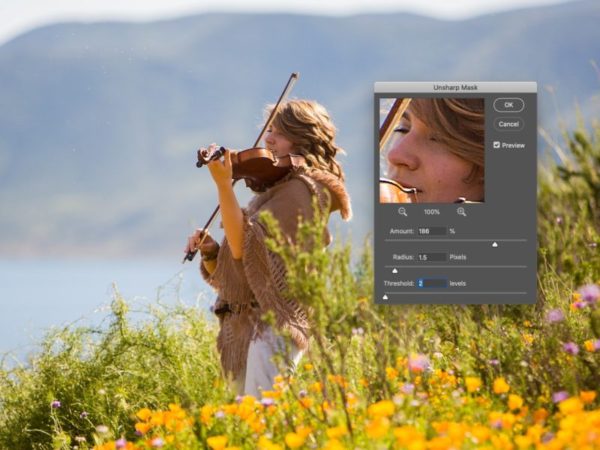Zoom in using the plus magnifier icon
Screen dimensions: 600x450
(x=462, y=212)
